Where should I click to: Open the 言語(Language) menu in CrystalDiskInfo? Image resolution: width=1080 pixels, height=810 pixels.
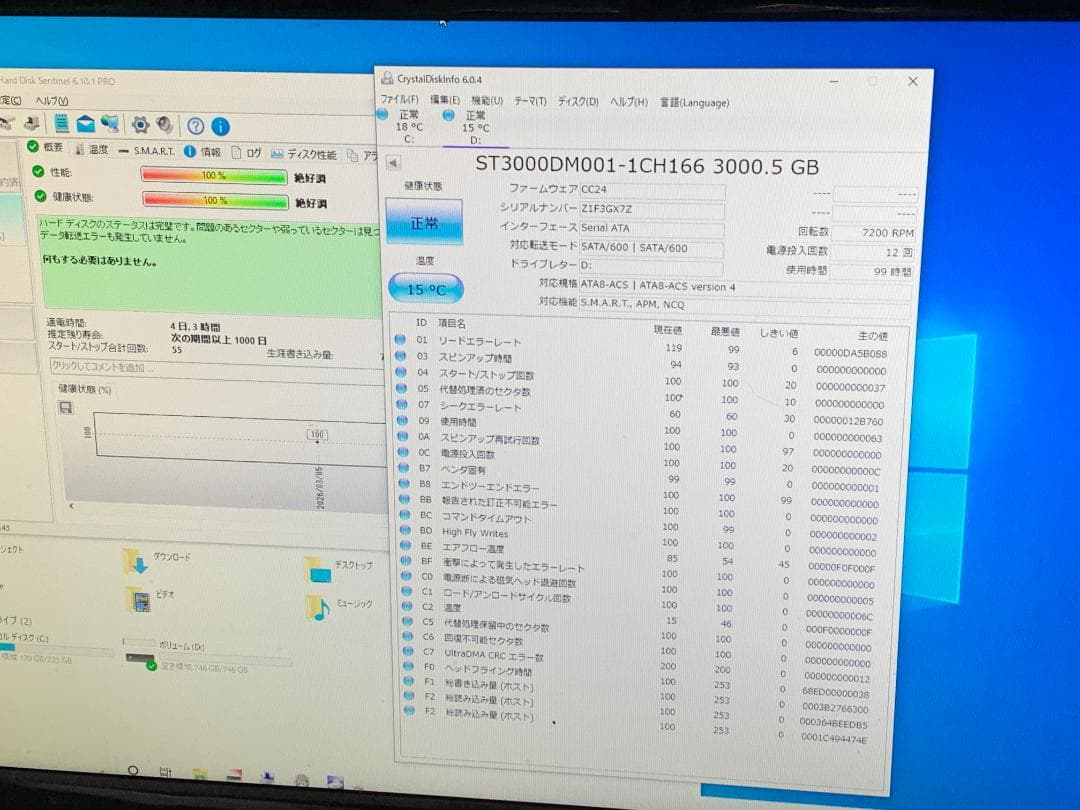(694, 103)
